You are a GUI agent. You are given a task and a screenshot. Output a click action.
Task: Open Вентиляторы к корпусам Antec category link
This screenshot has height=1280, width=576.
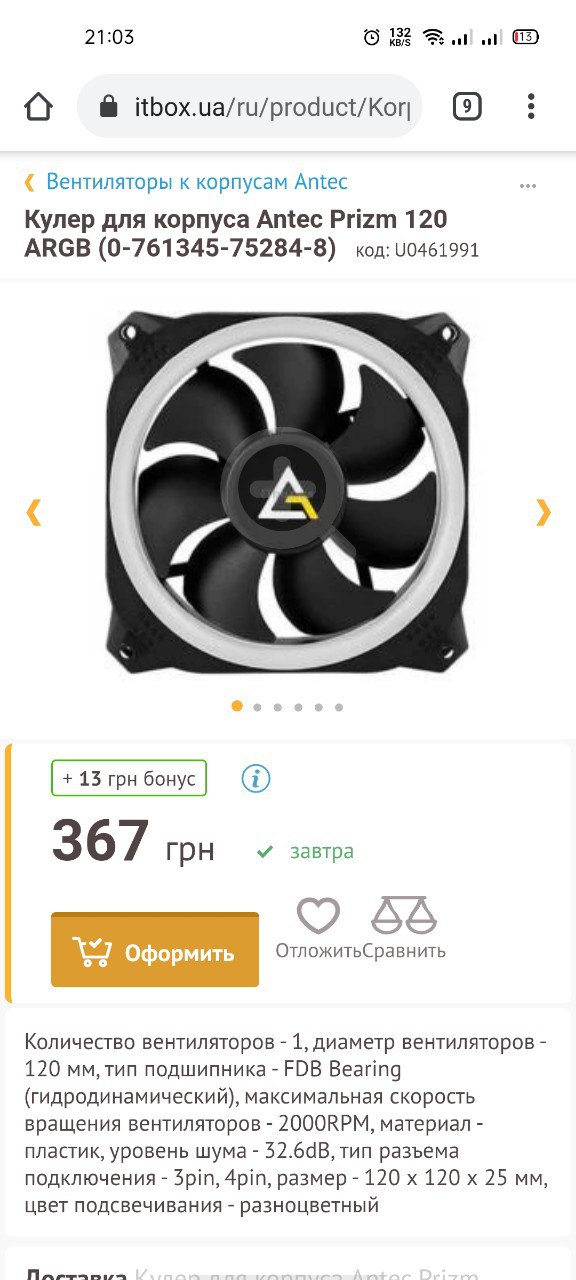[x=197, y=182]
